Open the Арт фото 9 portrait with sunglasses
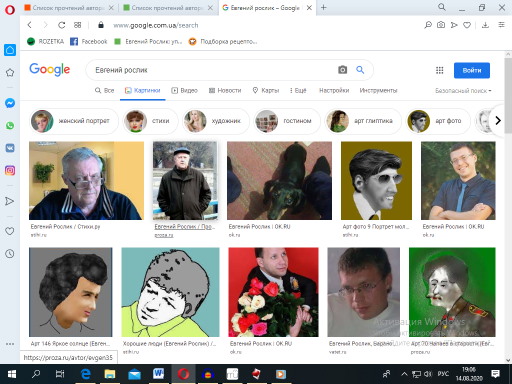Screen dimensions: 512x384 pyautogui.click(x=376, y=180)
